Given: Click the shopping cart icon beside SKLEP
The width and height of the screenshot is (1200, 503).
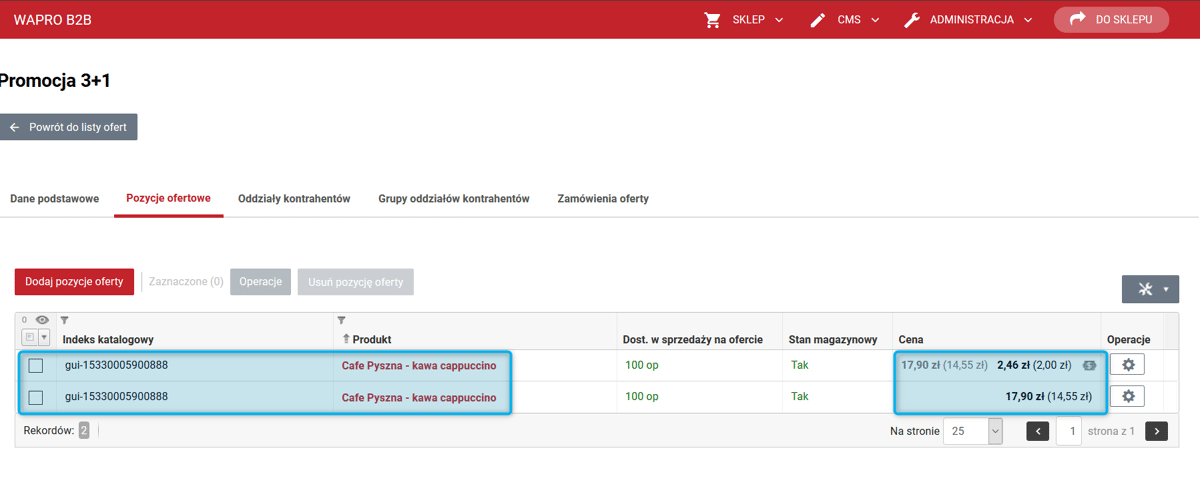Looking at the screenshot, I should click(x=713, y=20).
